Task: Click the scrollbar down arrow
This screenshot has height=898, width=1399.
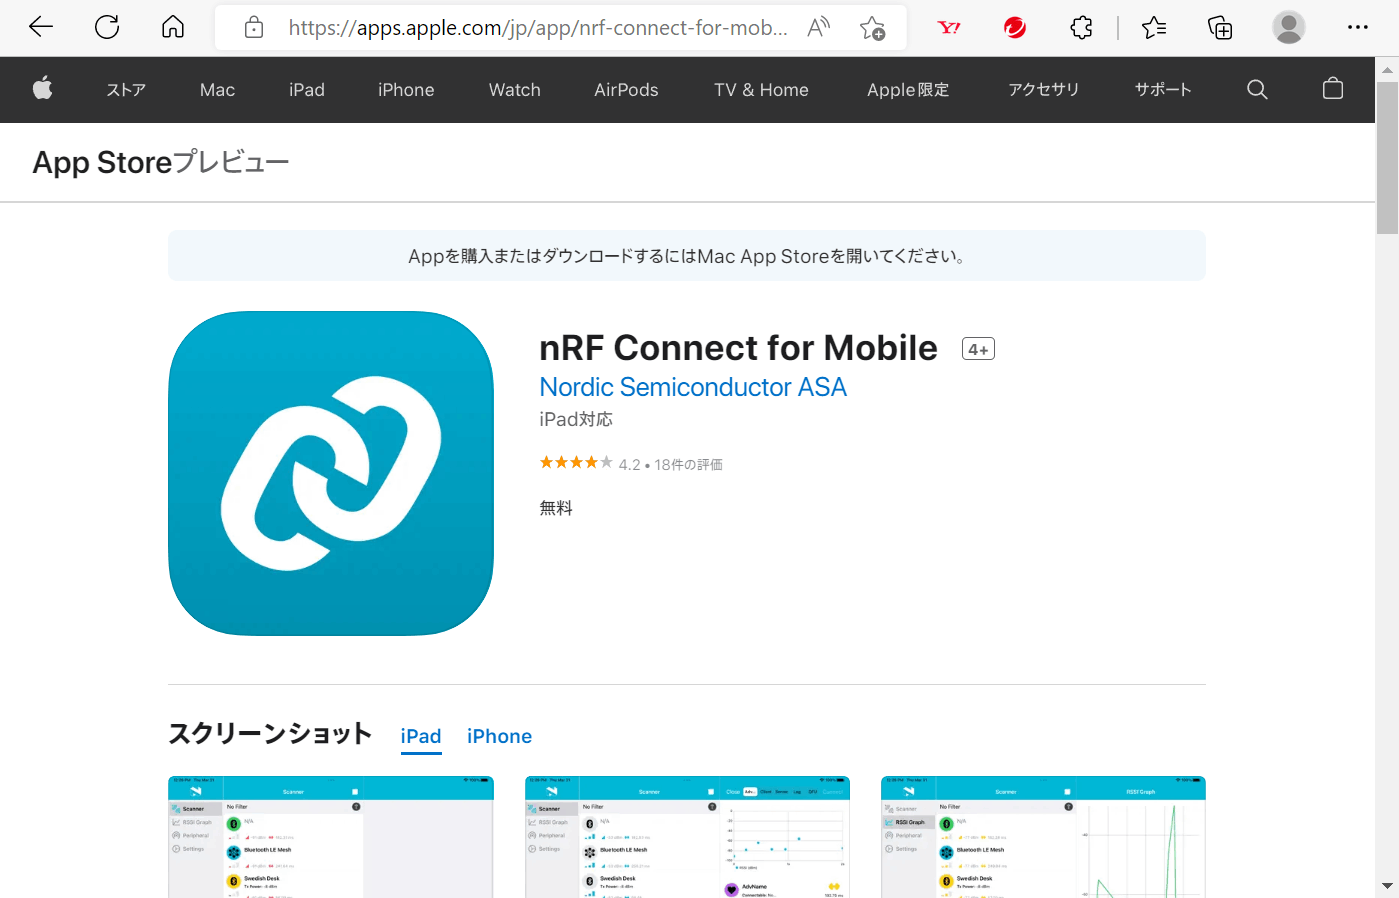Action: click(x=1387, y=886)
